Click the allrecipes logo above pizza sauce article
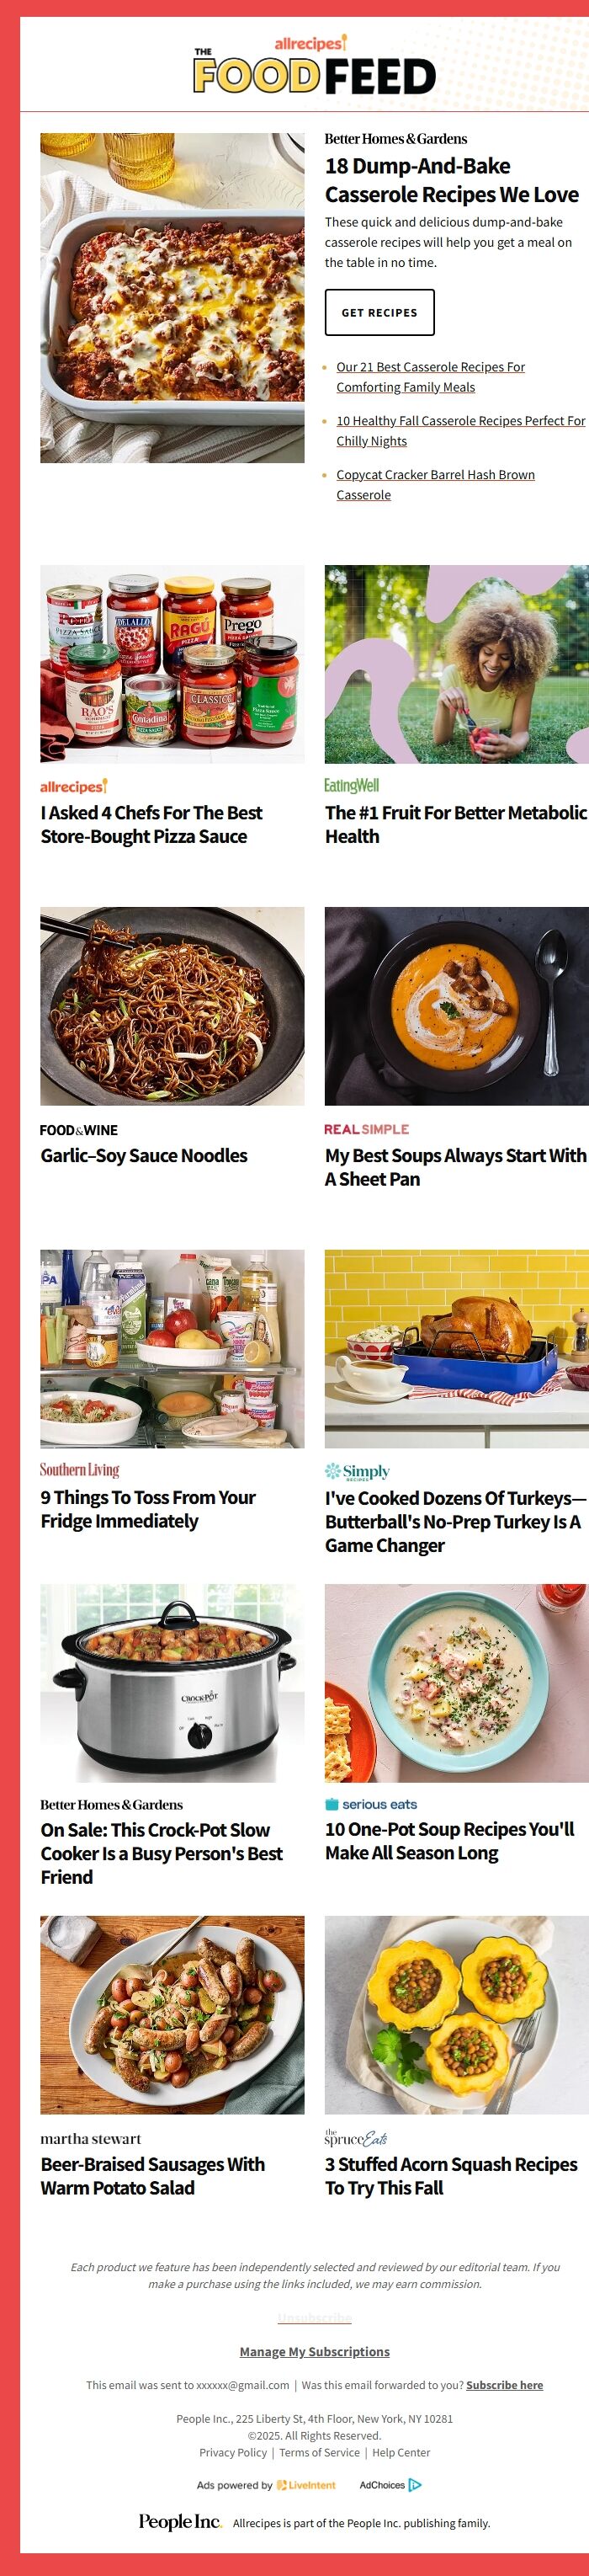 (73, 786)
